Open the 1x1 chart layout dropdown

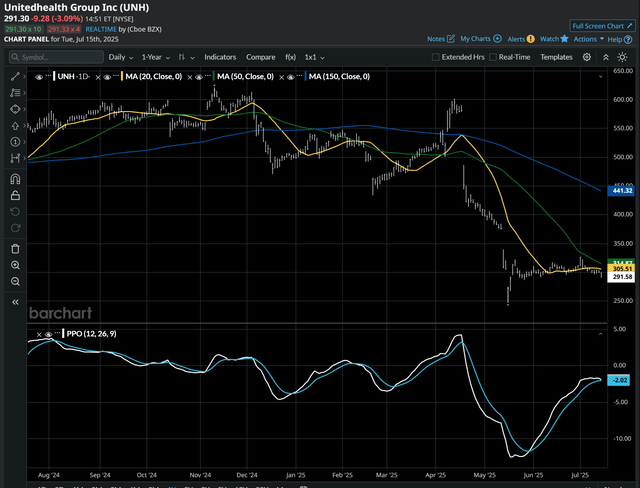314,57
